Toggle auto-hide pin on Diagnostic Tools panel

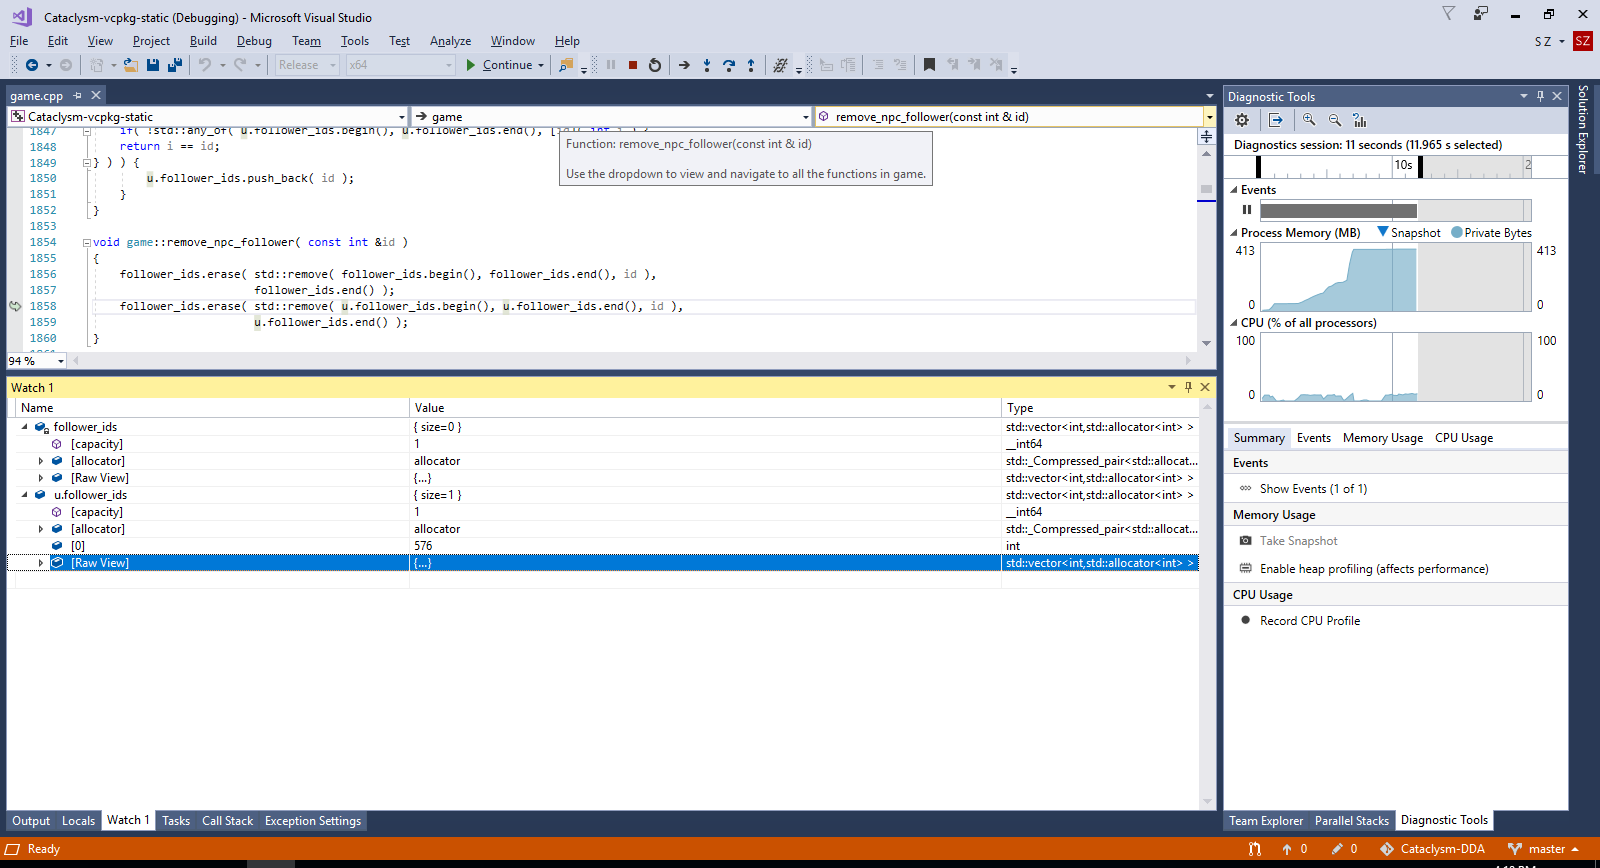1540,96
